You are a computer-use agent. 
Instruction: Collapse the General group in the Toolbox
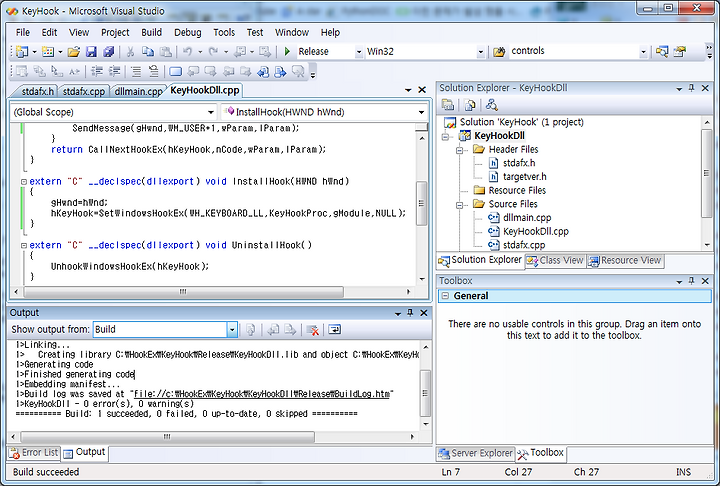[445, 296]
